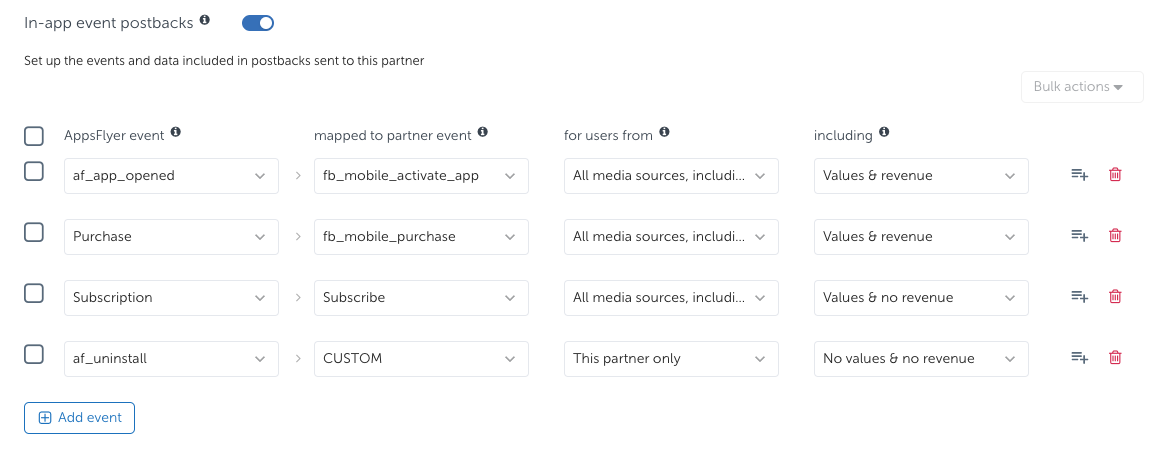1154x449 pixels.
Task: Check the Purchase event row checkbox
Action: 34,233
